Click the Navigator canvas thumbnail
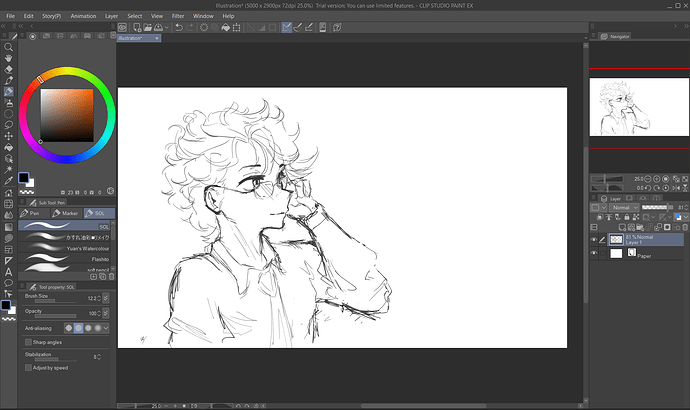This screenshot has height=410, width=690. click(x=639, y=107)
